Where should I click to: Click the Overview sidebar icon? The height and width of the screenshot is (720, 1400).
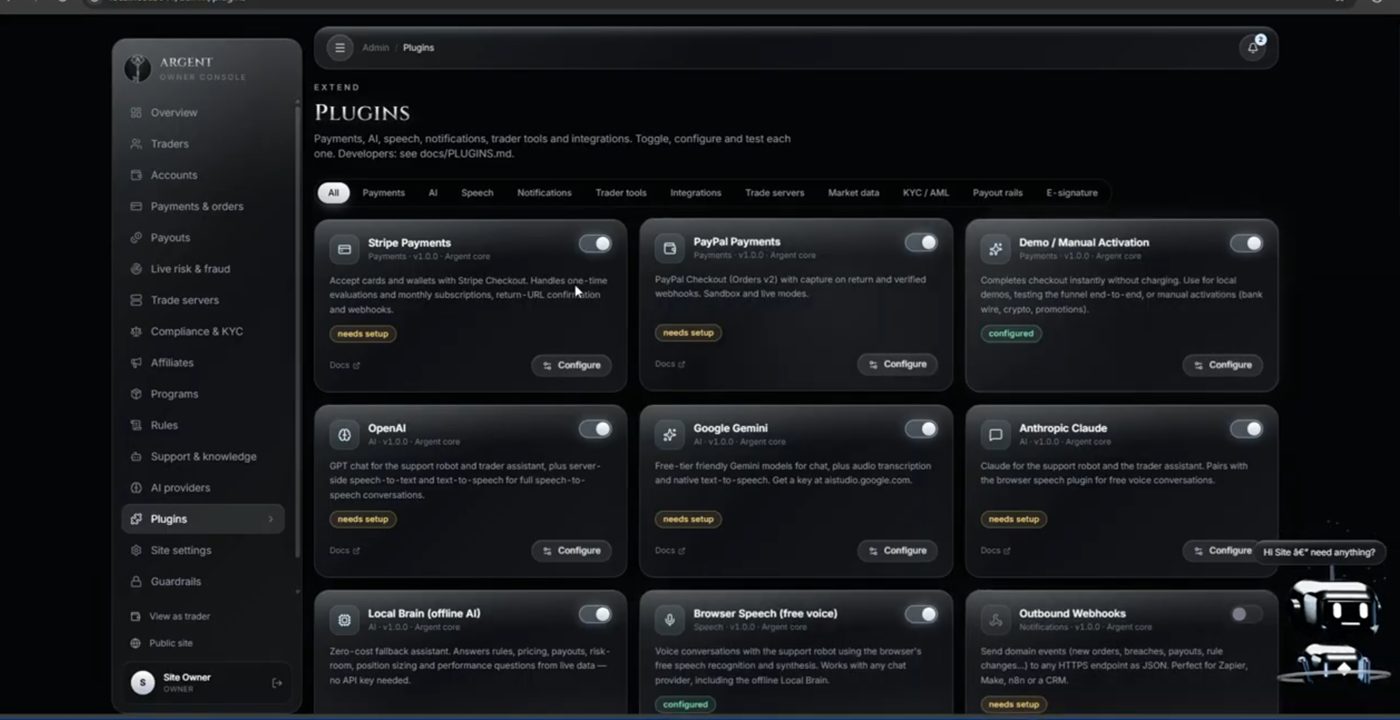tap(136, 113)
